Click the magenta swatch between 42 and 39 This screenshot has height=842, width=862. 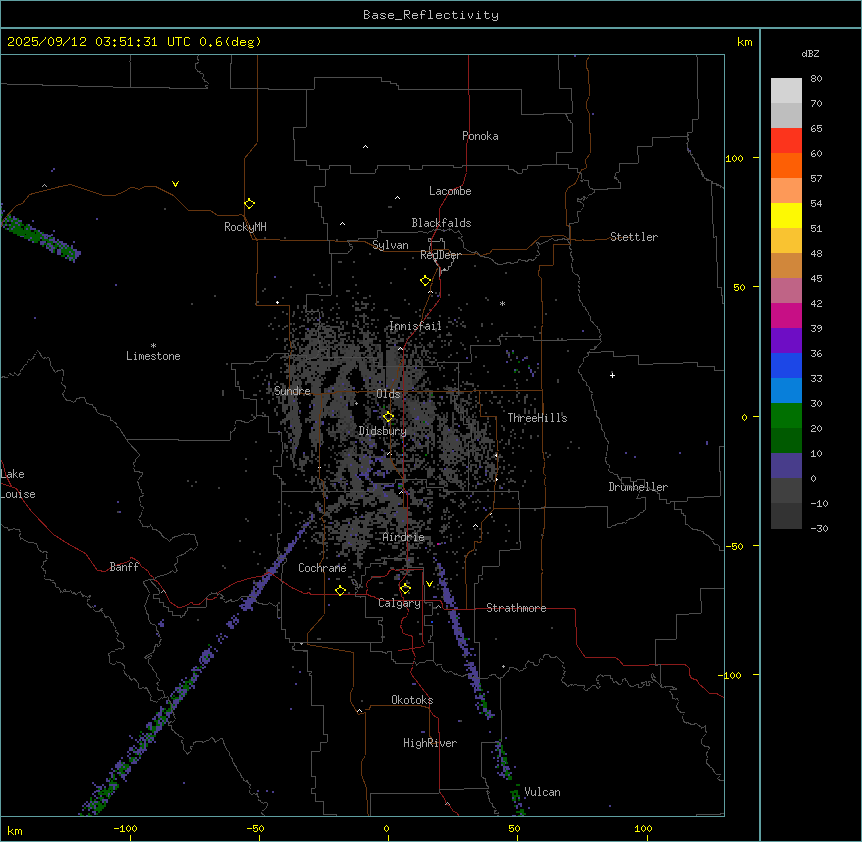(x=786, y=316)
